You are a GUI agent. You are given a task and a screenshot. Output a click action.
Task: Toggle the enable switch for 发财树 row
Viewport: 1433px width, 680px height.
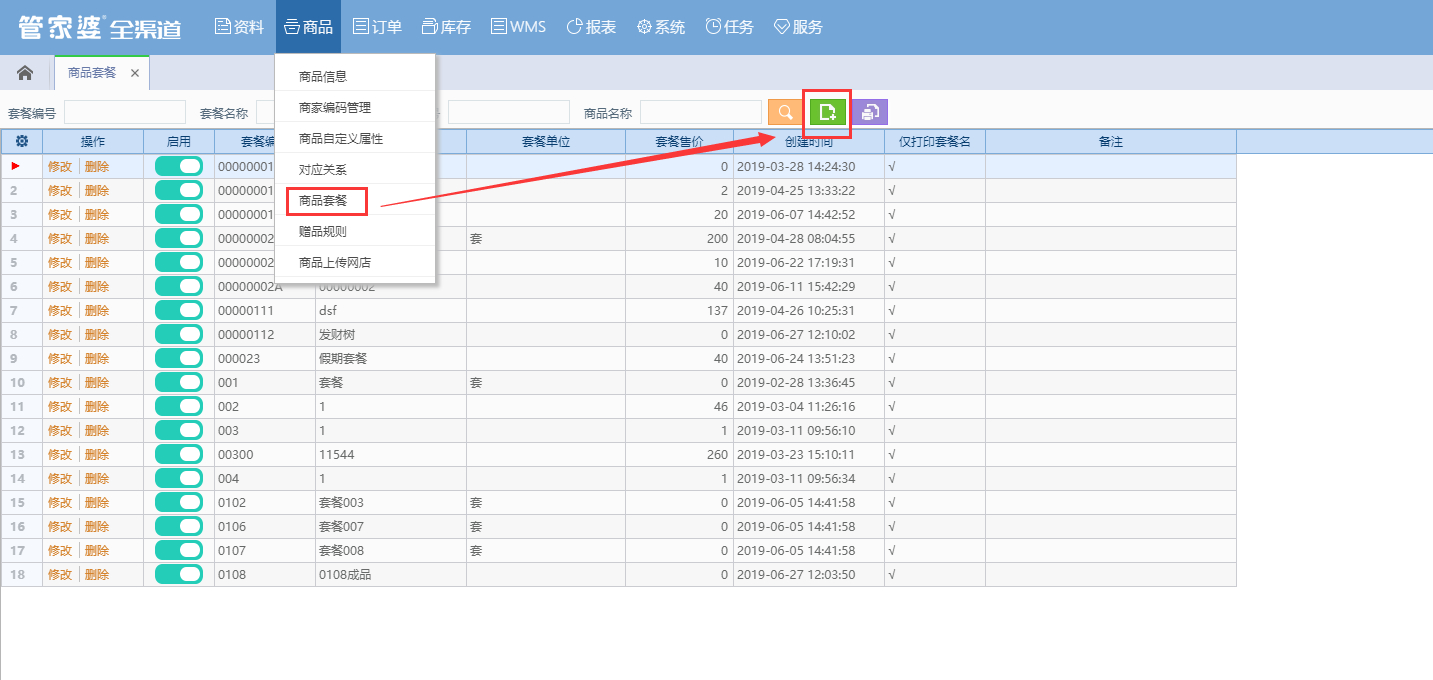point(179,334)
